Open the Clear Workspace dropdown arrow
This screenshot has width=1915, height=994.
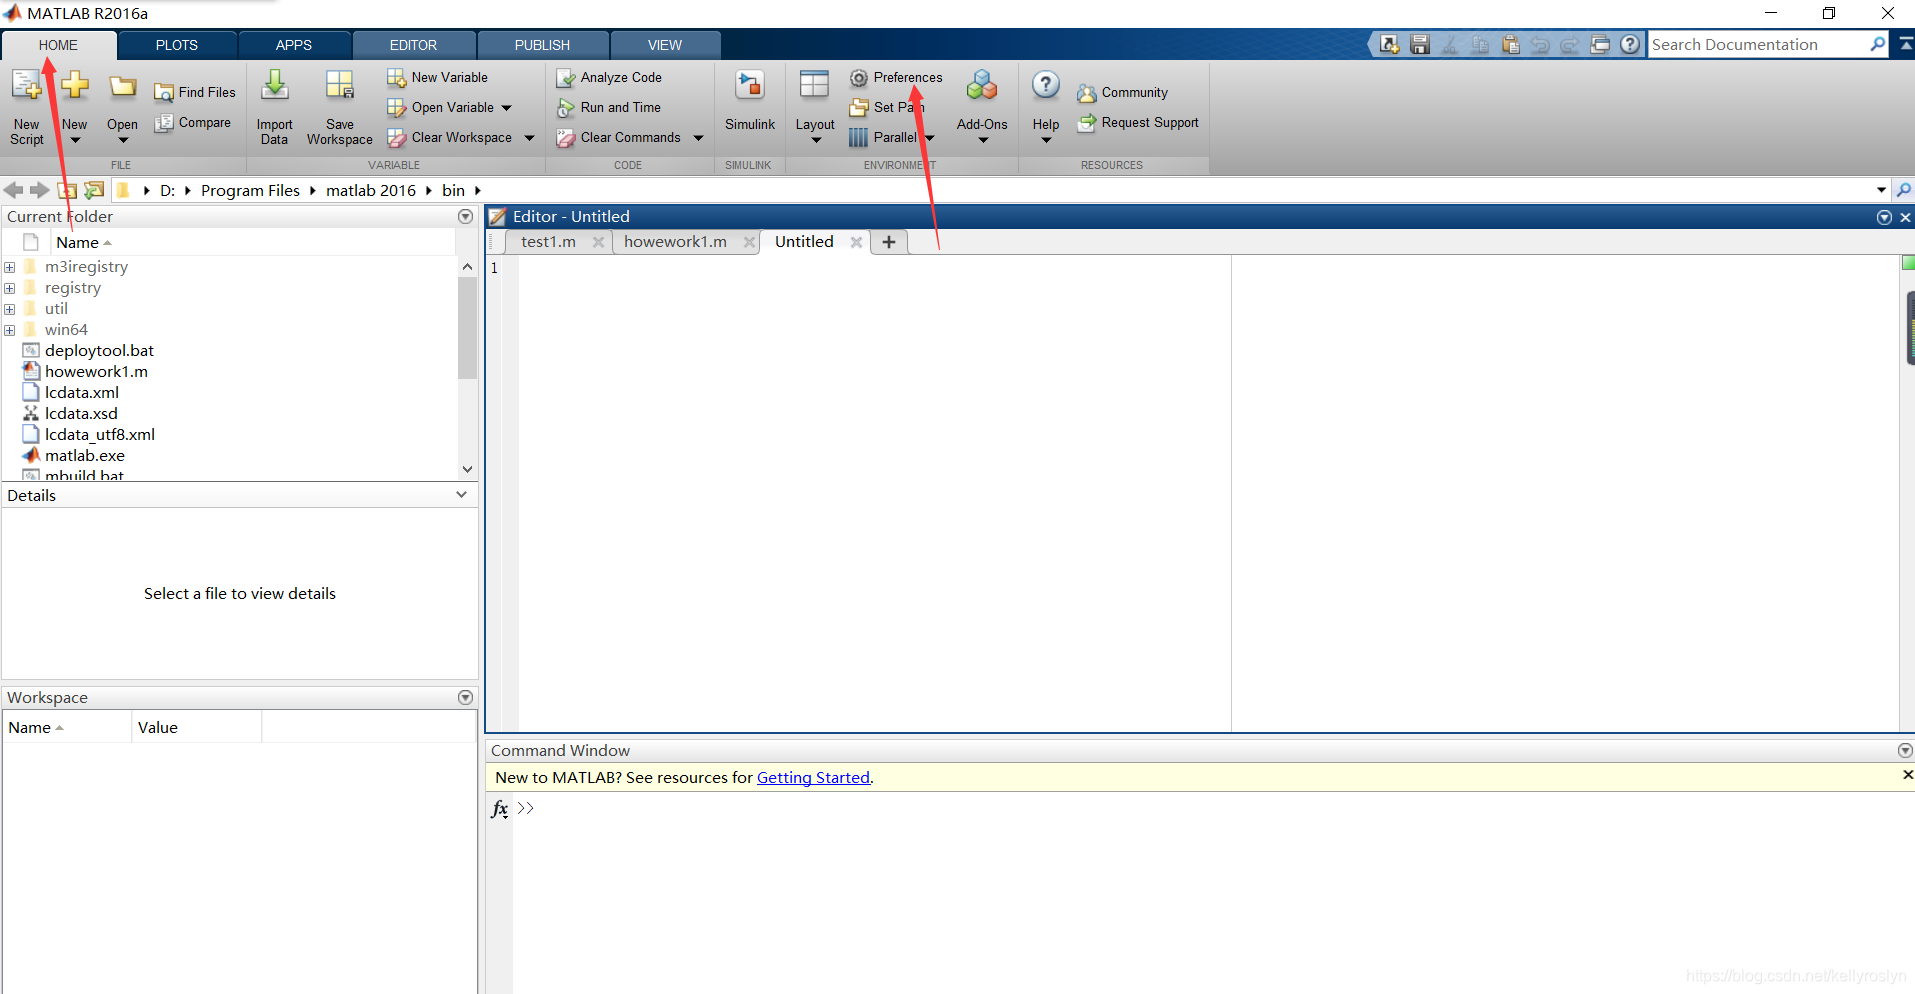[529, 138]
